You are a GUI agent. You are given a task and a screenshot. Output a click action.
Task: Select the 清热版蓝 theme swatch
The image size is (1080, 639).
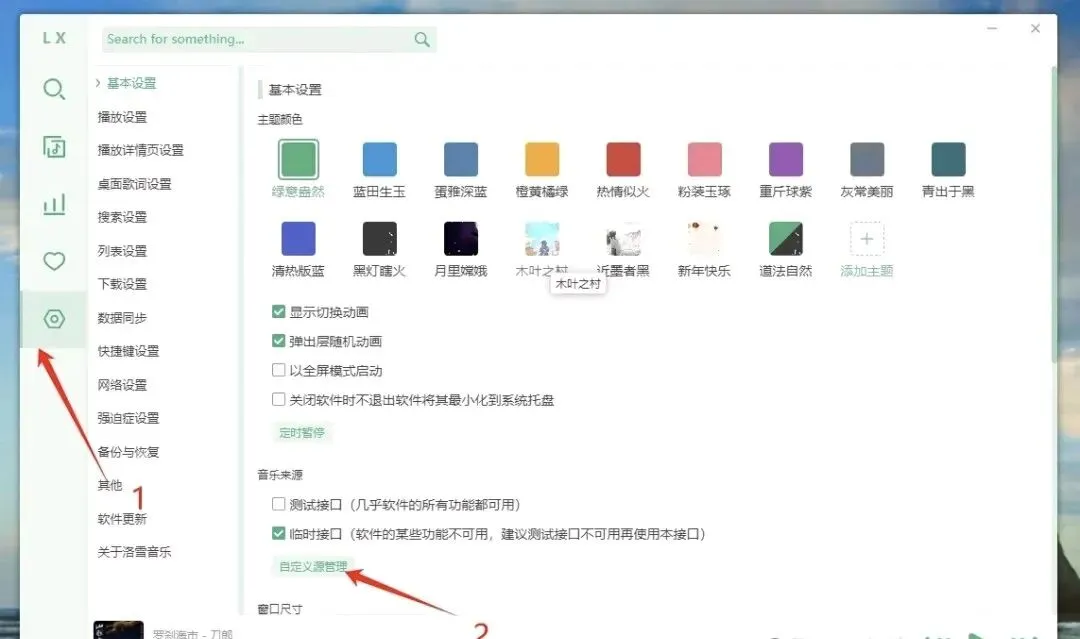[298, 238]
